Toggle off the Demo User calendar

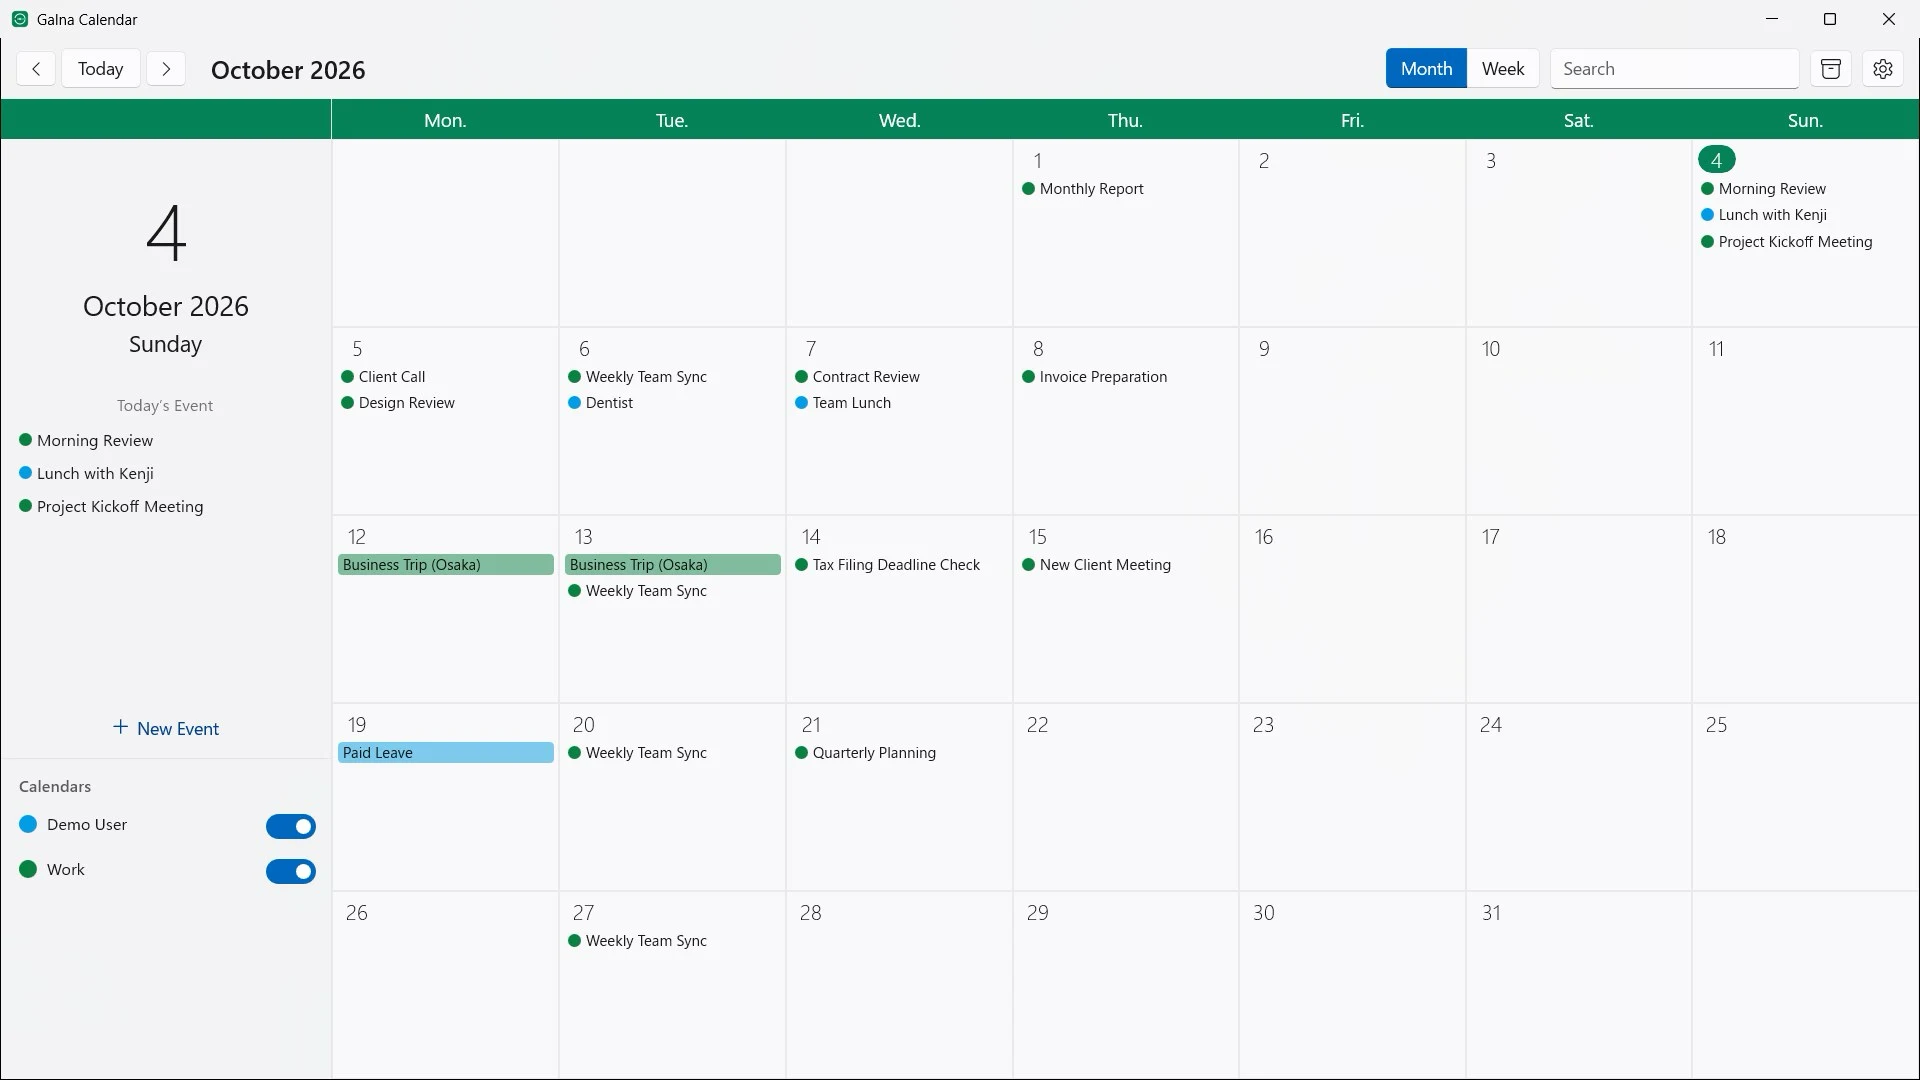pyautogui.click(x=291, y=826)
